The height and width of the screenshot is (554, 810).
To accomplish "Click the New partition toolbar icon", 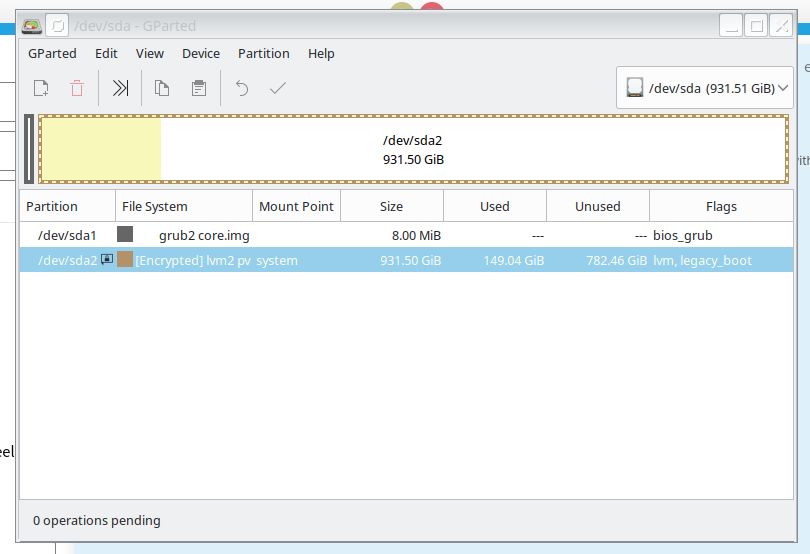I will click(41, 88).
